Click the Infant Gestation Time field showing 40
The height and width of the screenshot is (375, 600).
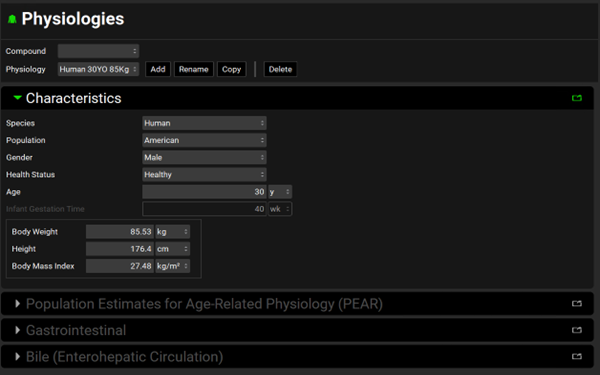204,209
